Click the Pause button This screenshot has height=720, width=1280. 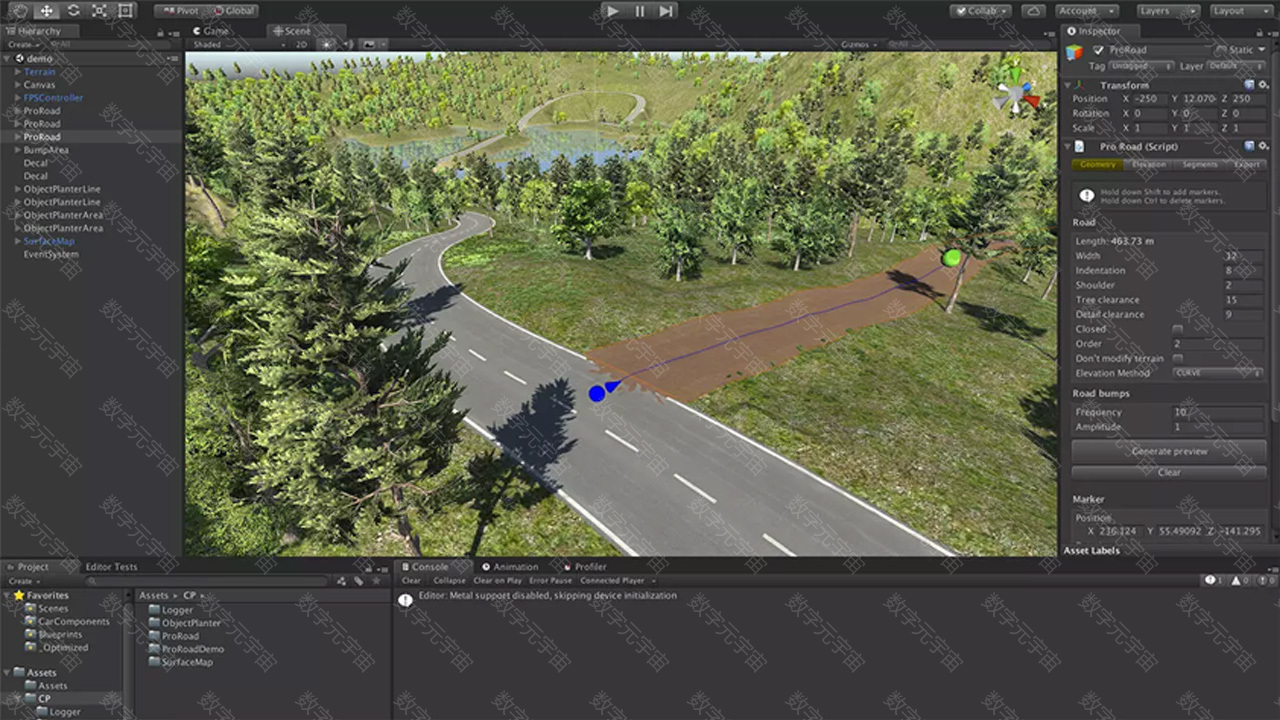[x=639, y=11]
